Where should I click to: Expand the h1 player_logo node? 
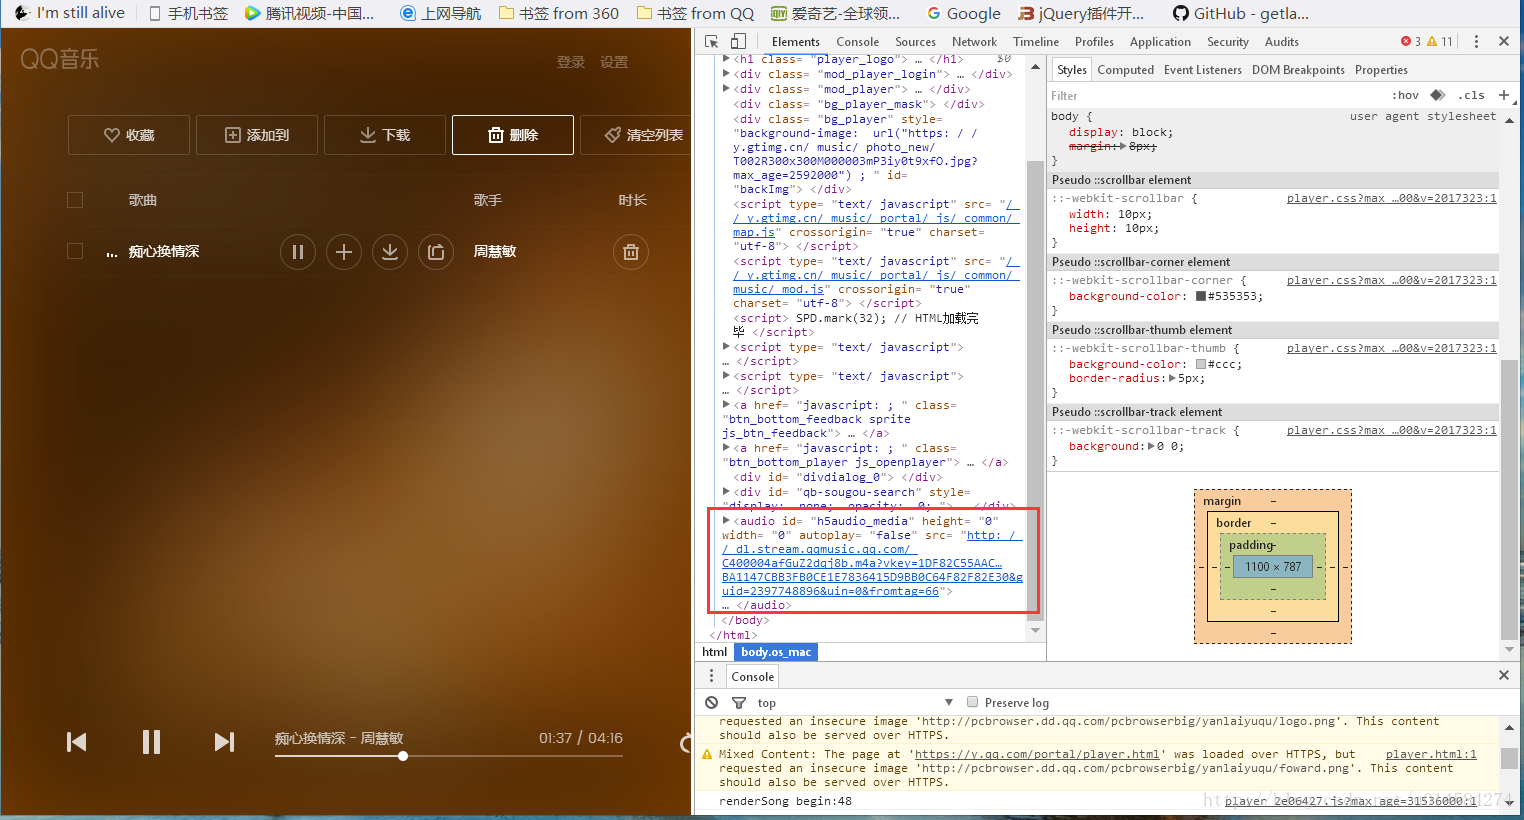(726, 60)
